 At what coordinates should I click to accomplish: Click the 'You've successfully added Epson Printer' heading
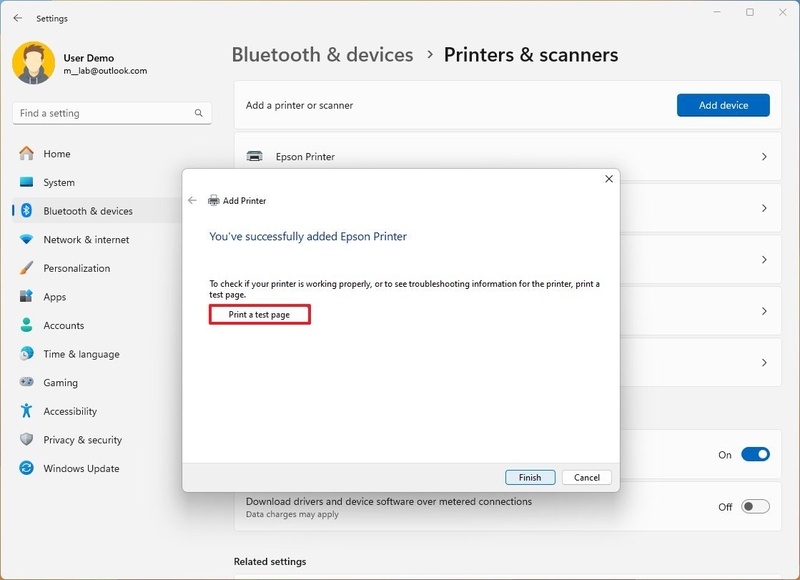(308, 236)
